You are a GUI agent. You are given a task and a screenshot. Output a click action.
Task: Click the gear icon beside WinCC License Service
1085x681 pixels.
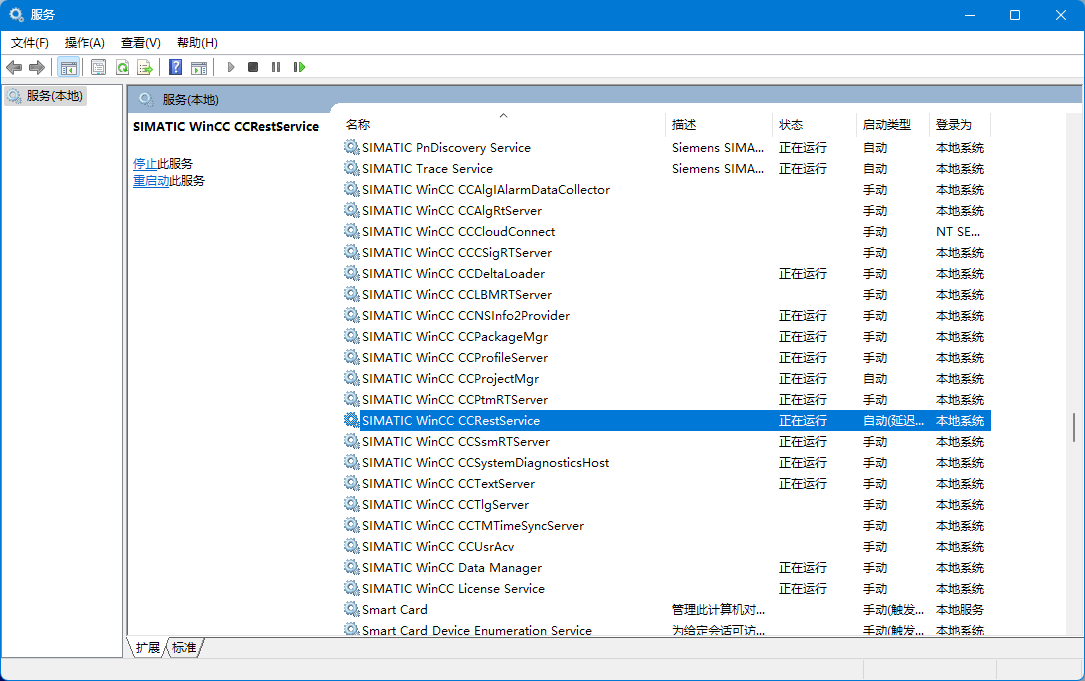tap(352, 588)
